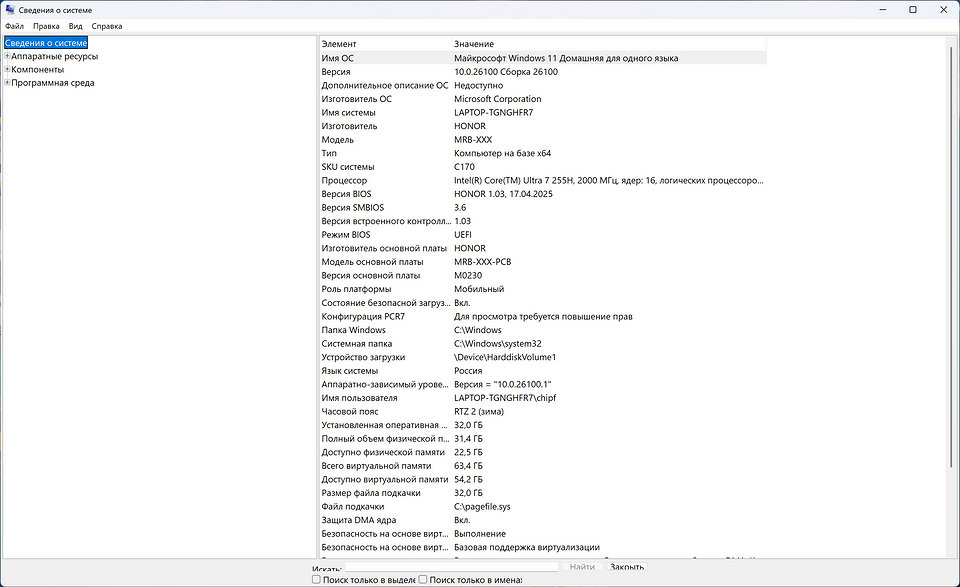Open the Файл menu
Screen dimensions: 960x587
[x=14, y=26]
